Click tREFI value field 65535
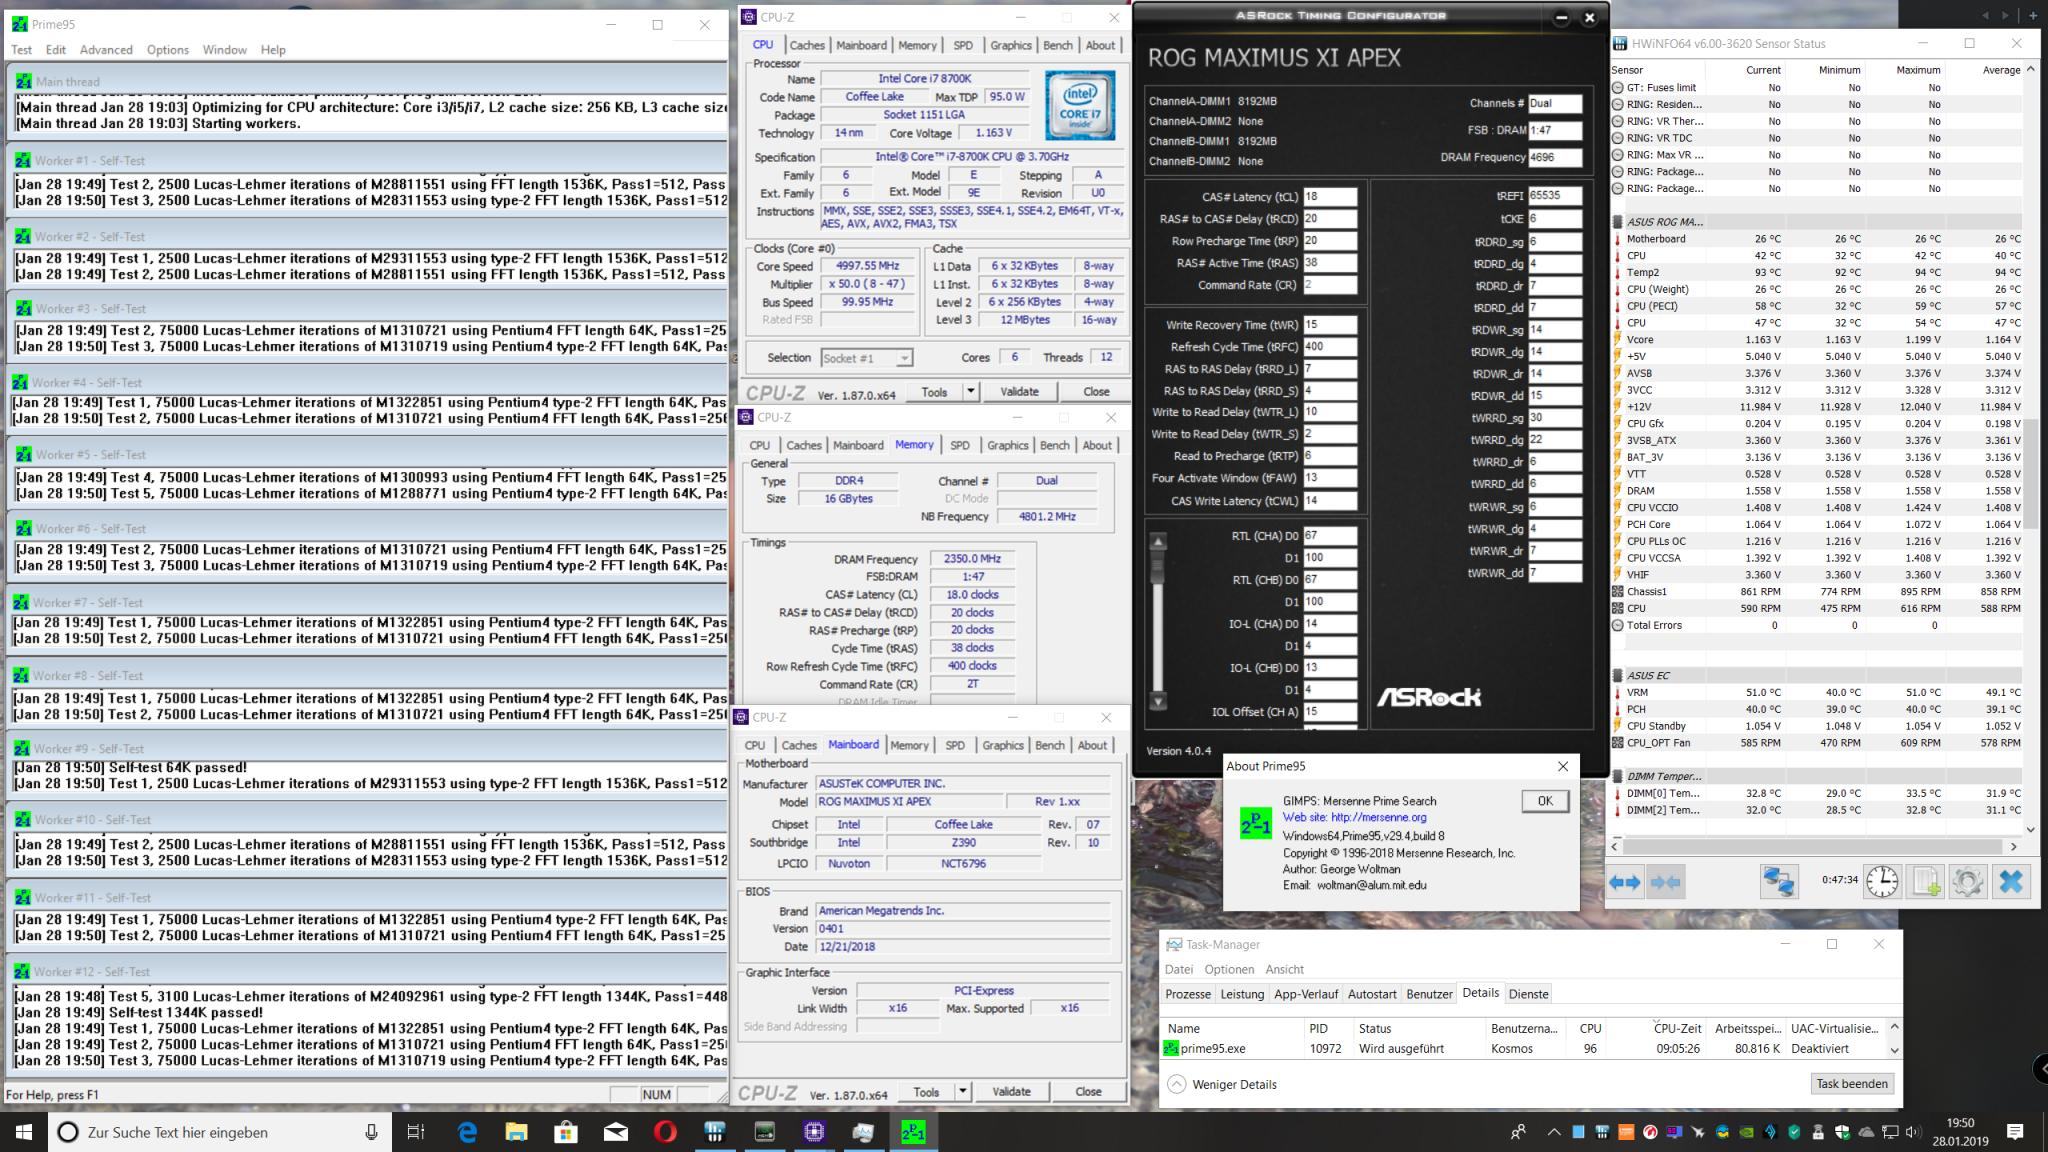The width and height of the screenshot is (2048, 1152). click(1555, 196)
